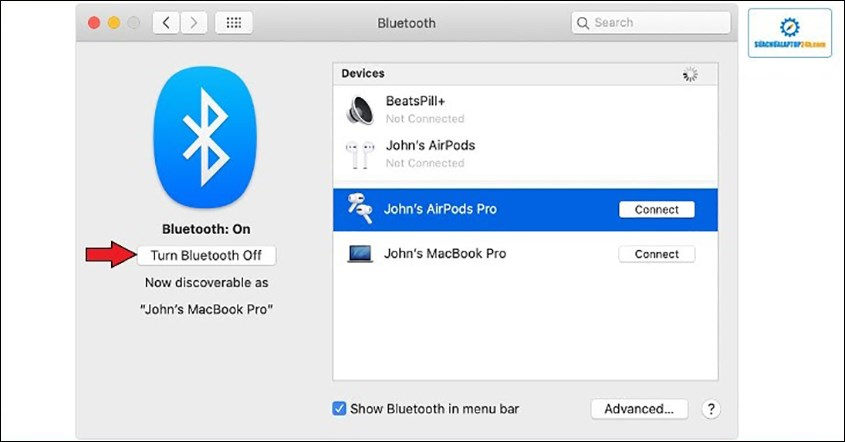
Task: Click Not Connected under John's AirPods
Action: click(425, 163)
